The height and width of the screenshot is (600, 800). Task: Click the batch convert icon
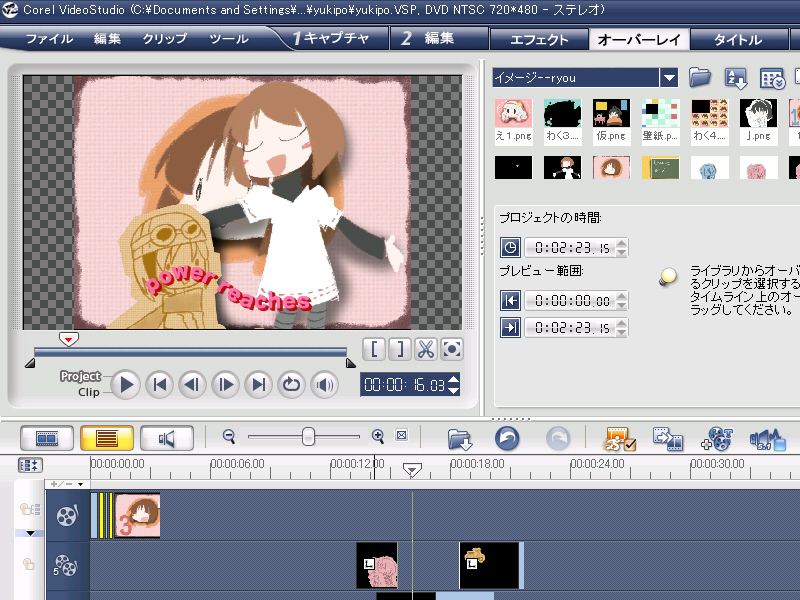click(668, 439)
